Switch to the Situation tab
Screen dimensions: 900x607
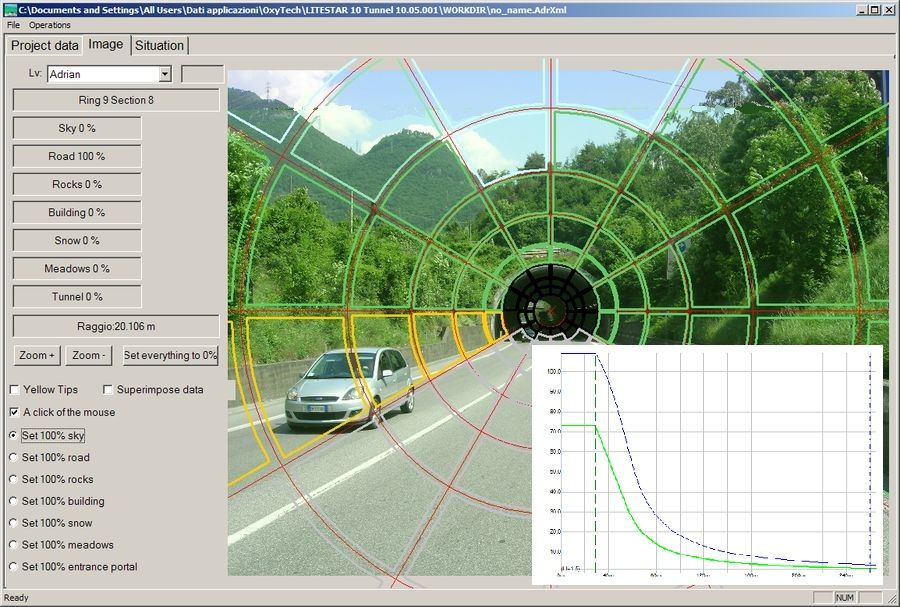point(160,46)
